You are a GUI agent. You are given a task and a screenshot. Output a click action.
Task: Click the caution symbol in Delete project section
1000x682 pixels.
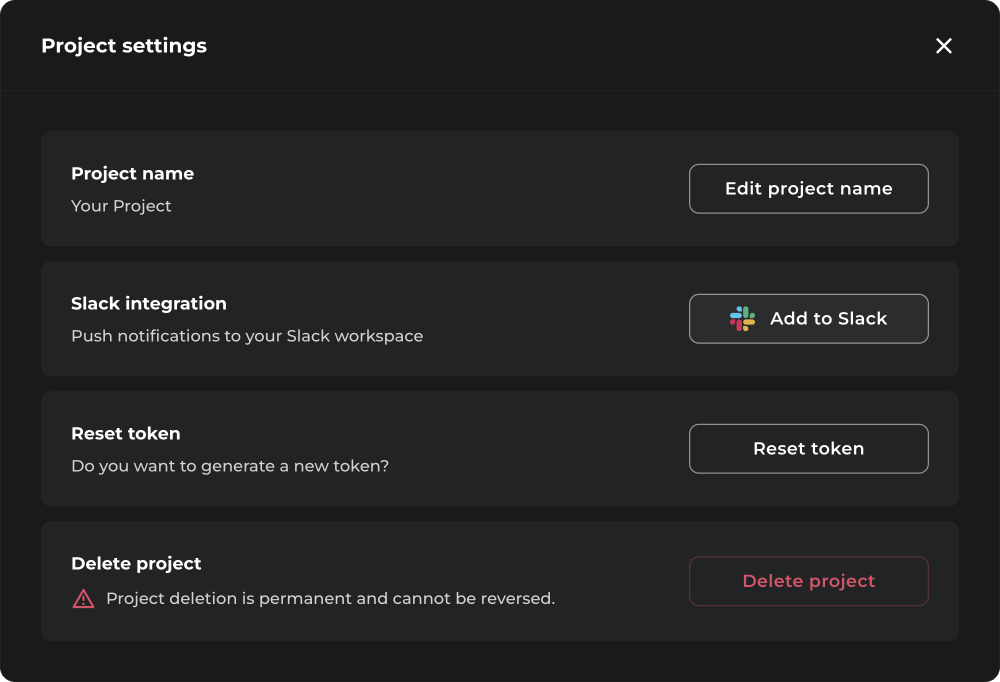82,598
